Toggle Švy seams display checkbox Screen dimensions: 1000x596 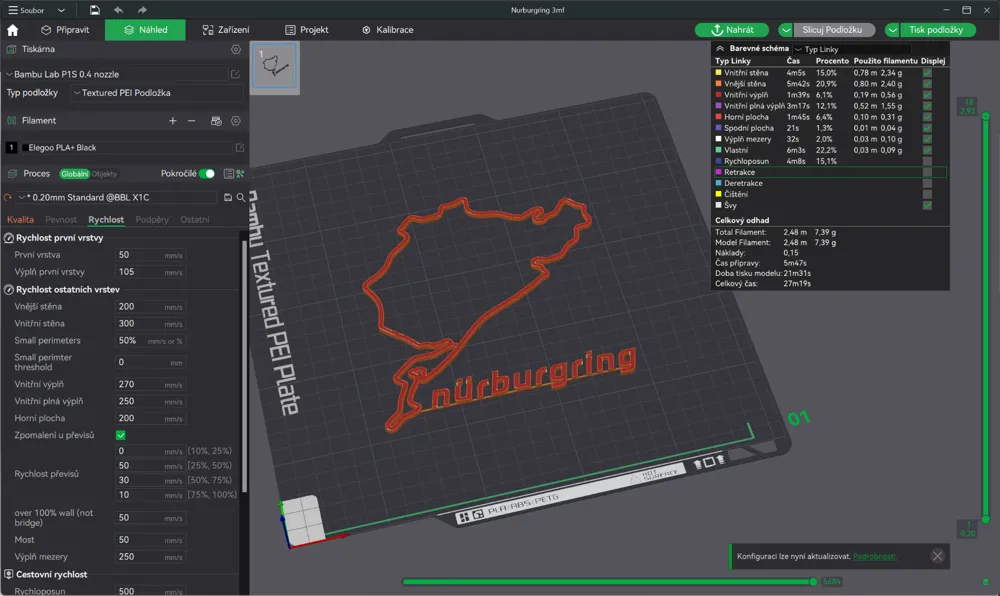point(927,205)
